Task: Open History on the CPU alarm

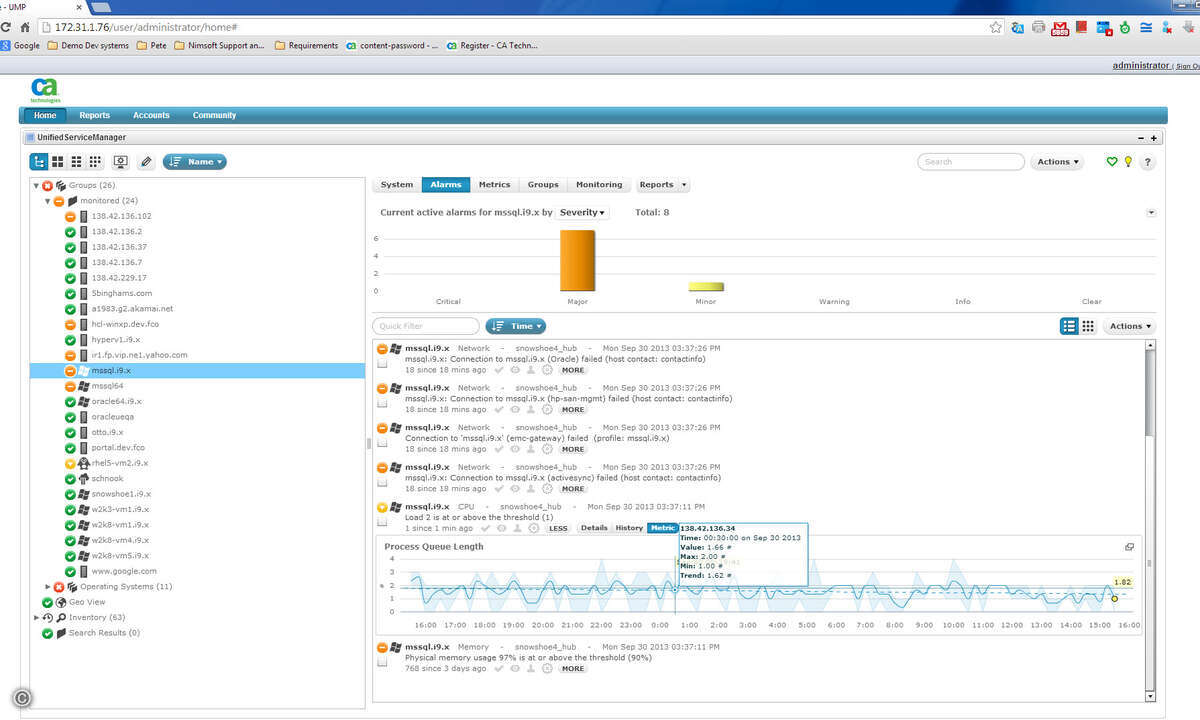Action: tap(629, 528)
